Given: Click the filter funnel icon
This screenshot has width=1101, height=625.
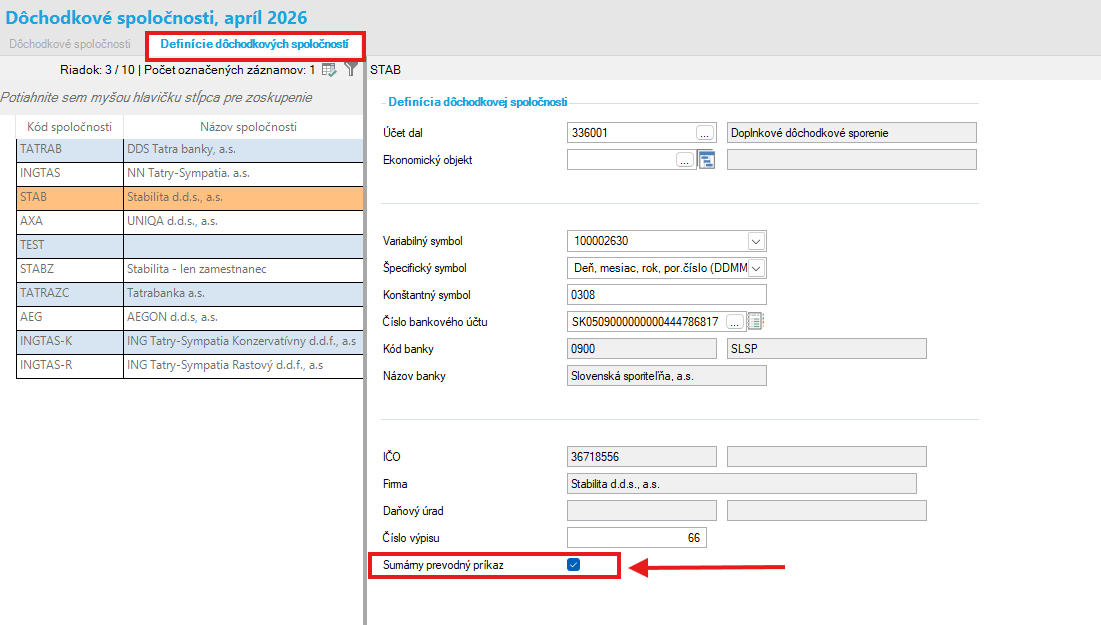Looking at the screenshot, I should [x=351, y=70].
